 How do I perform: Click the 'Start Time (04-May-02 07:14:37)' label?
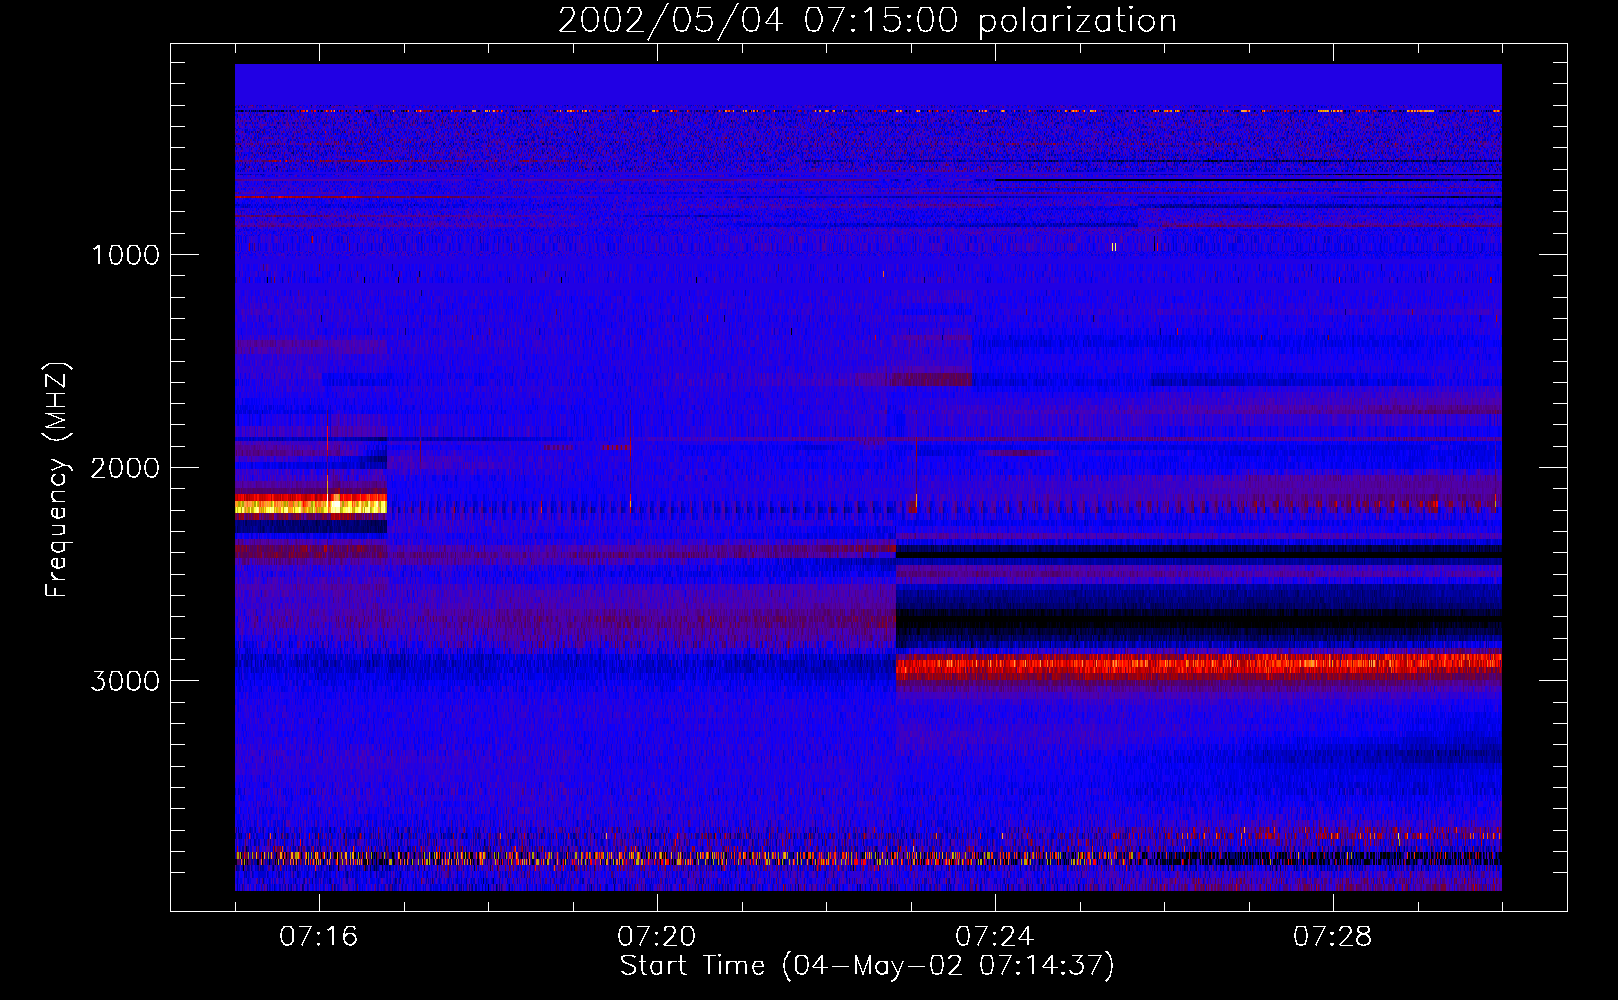coord(867,966)
